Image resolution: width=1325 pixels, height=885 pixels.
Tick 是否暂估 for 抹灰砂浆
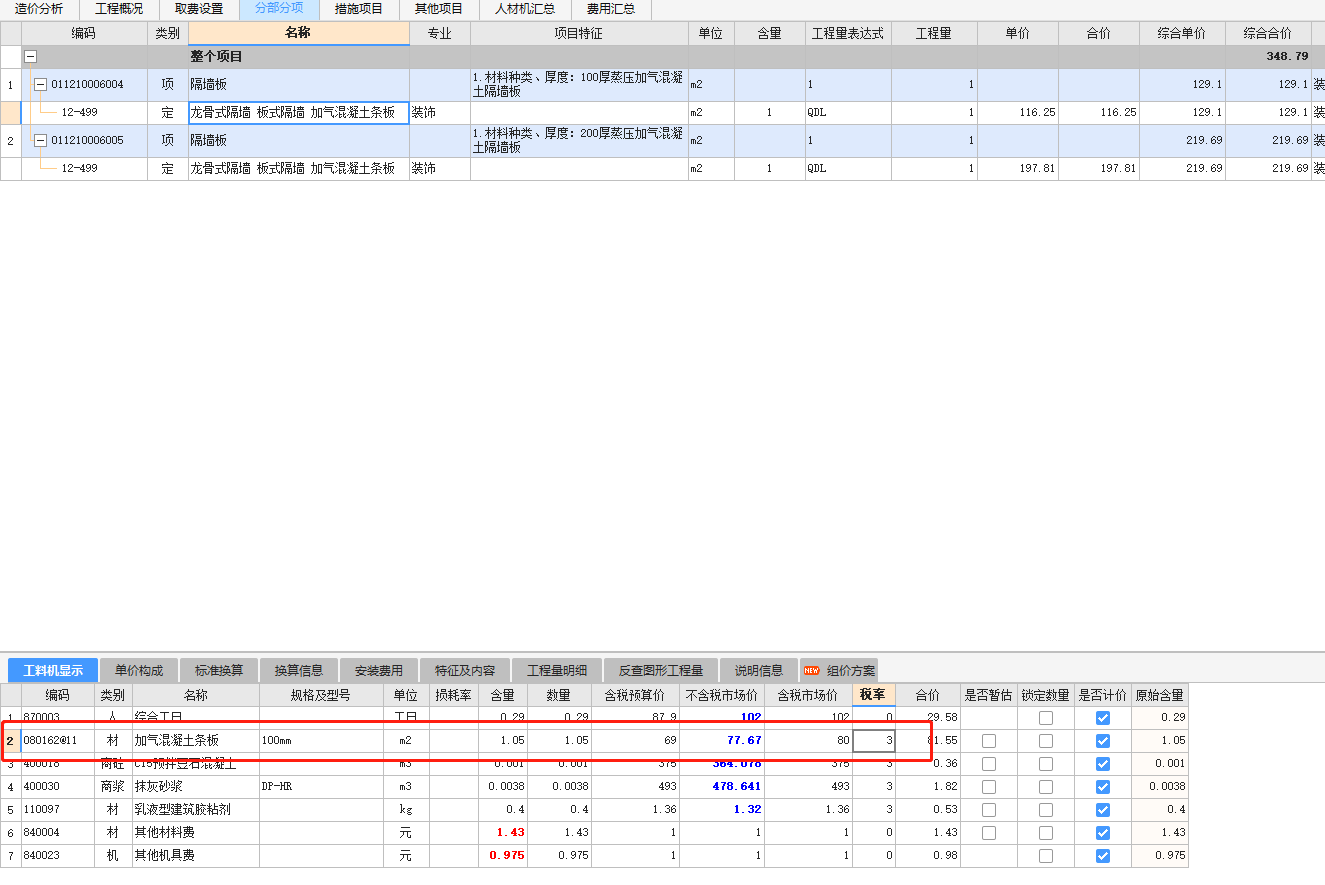point(989,787)
